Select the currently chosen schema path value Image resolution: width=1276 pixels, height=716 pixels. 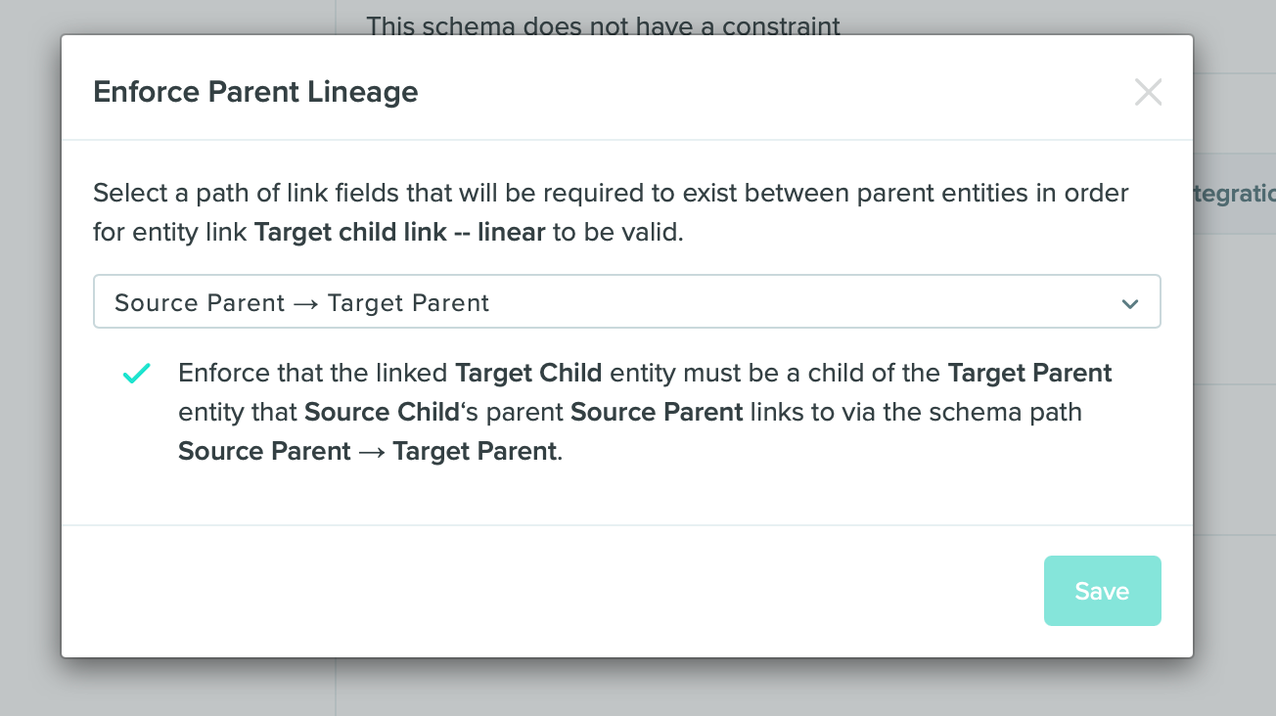[300, 302]
